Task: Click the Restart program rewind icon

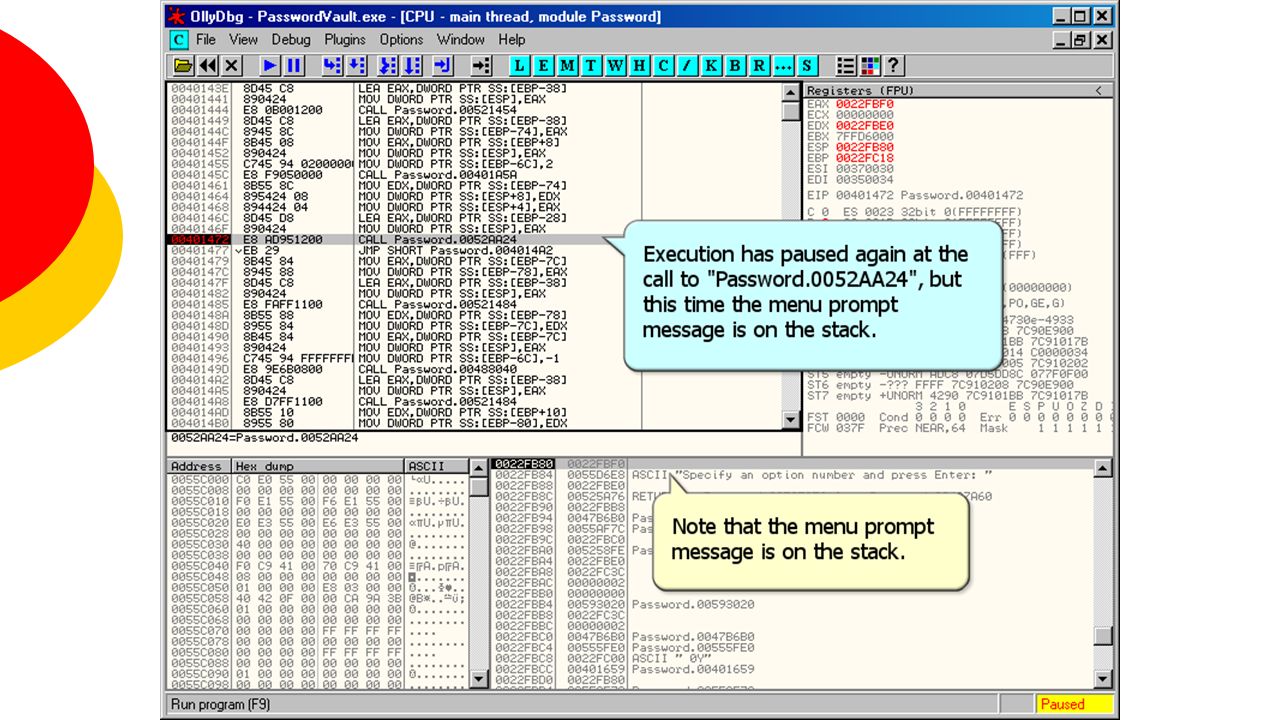Action: [x=208, y=66]
